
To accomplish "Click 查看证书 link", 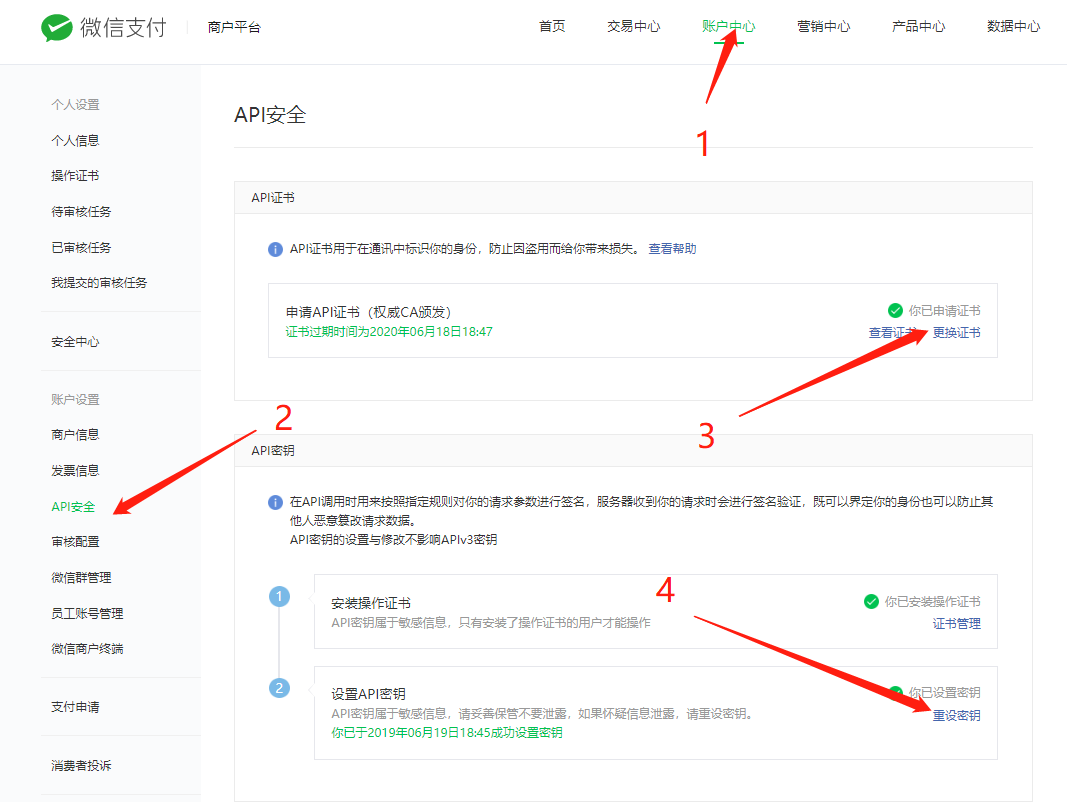I will pos(893,333).
